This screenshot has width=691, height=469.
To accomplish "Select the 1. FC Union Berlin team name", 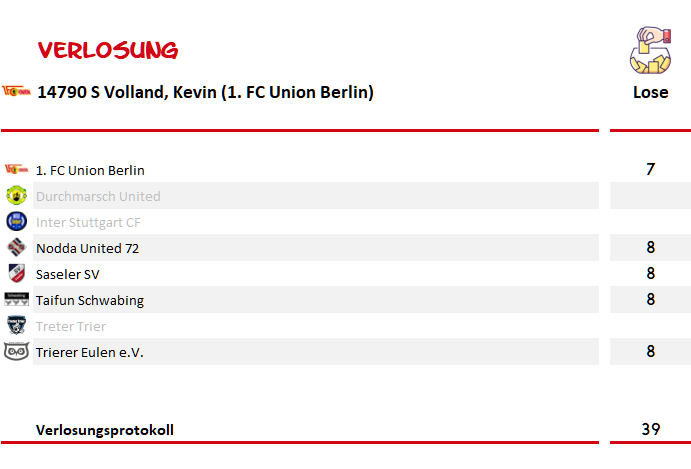I will (x=90, y=170).
